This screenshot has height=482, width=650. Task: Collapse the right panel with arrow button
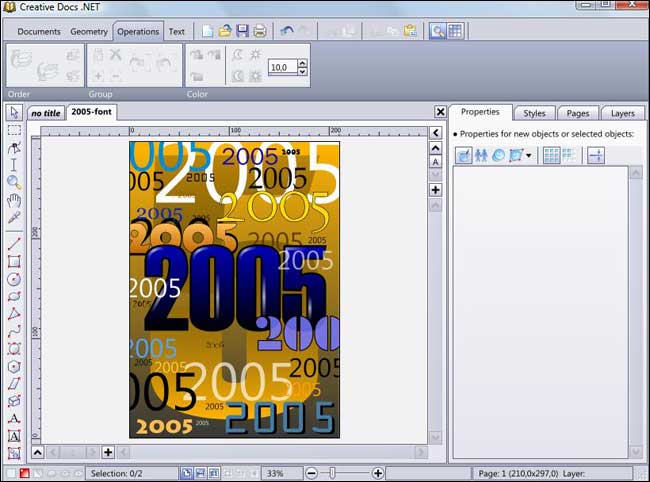(435, 132)
